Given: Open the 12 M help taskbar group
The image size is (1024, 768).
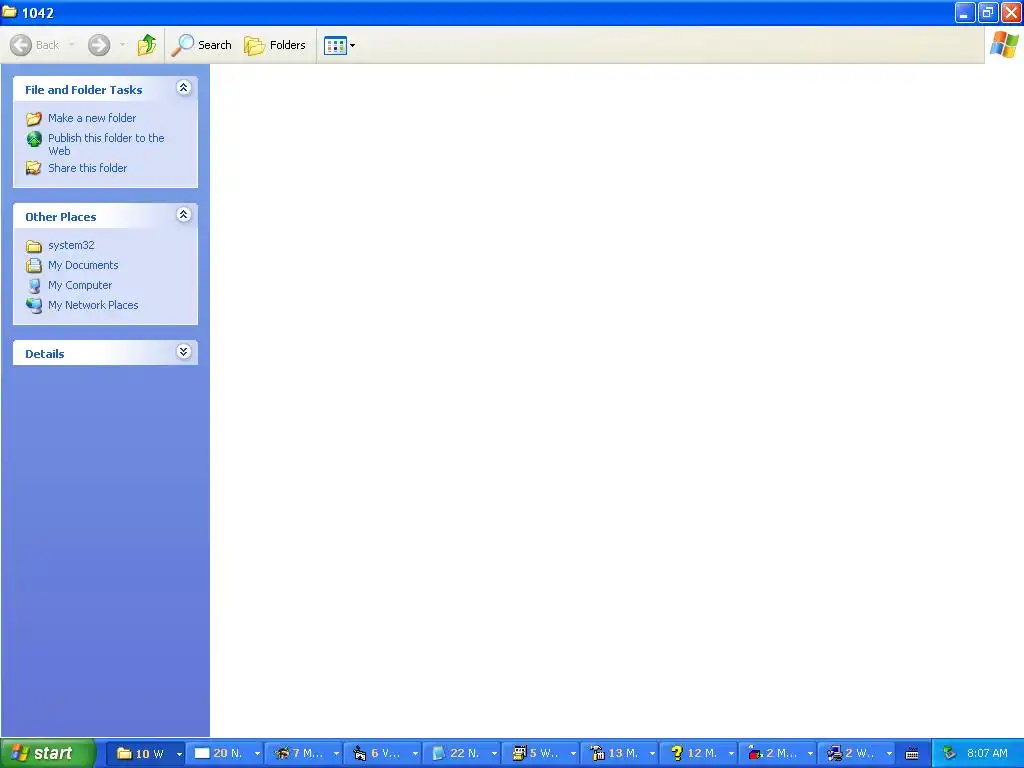Looking at the screenshot, I should (x=698, y=753).
